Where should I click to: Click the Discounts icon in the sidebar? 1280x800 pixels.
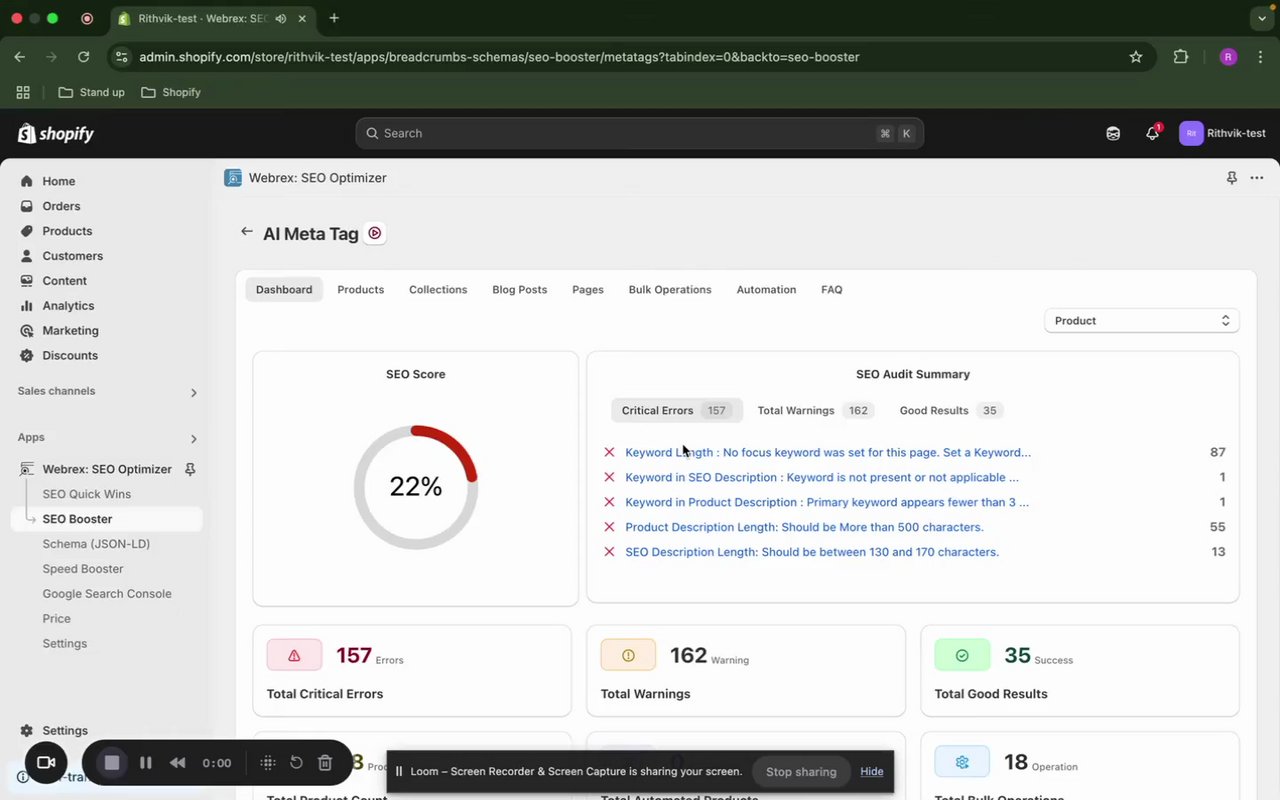27,356
